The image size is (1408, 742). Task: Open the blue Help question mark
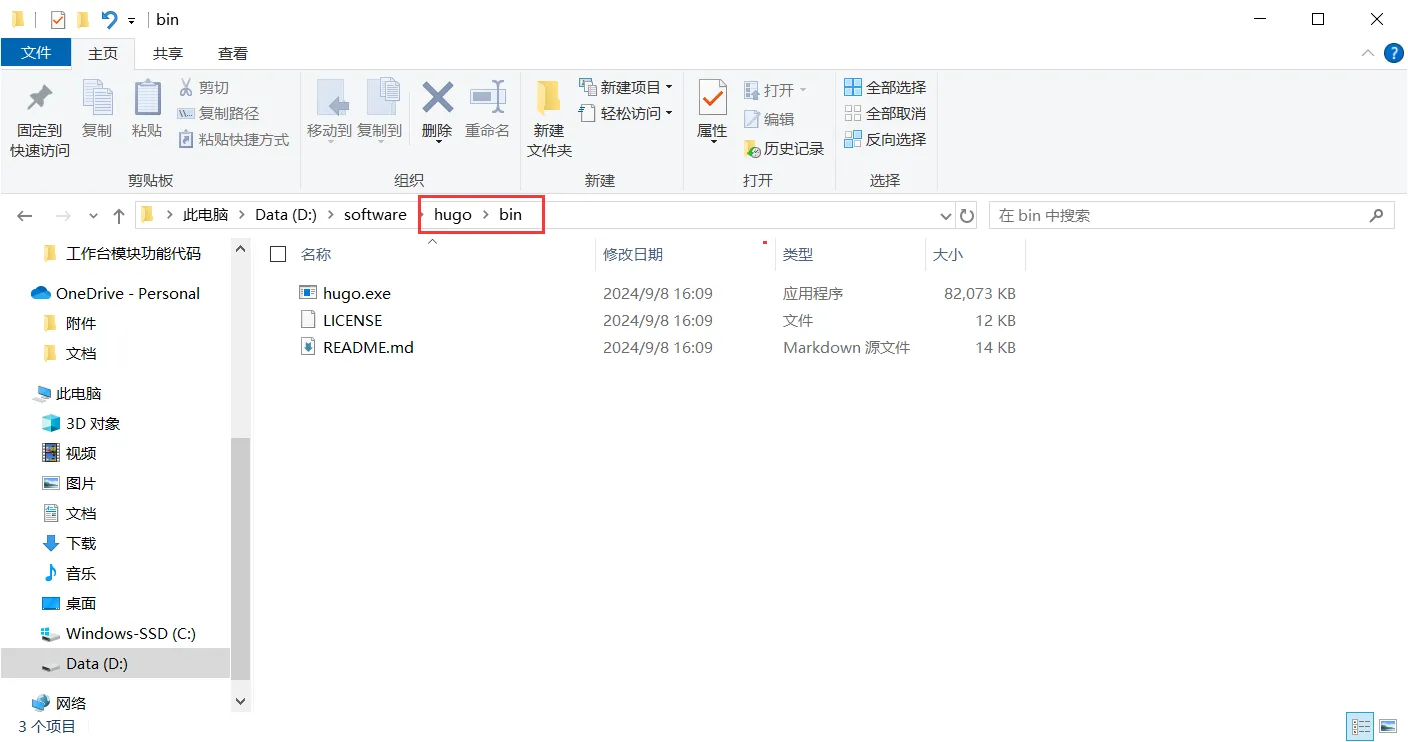pyautogui.click(x=1393, y=53)
